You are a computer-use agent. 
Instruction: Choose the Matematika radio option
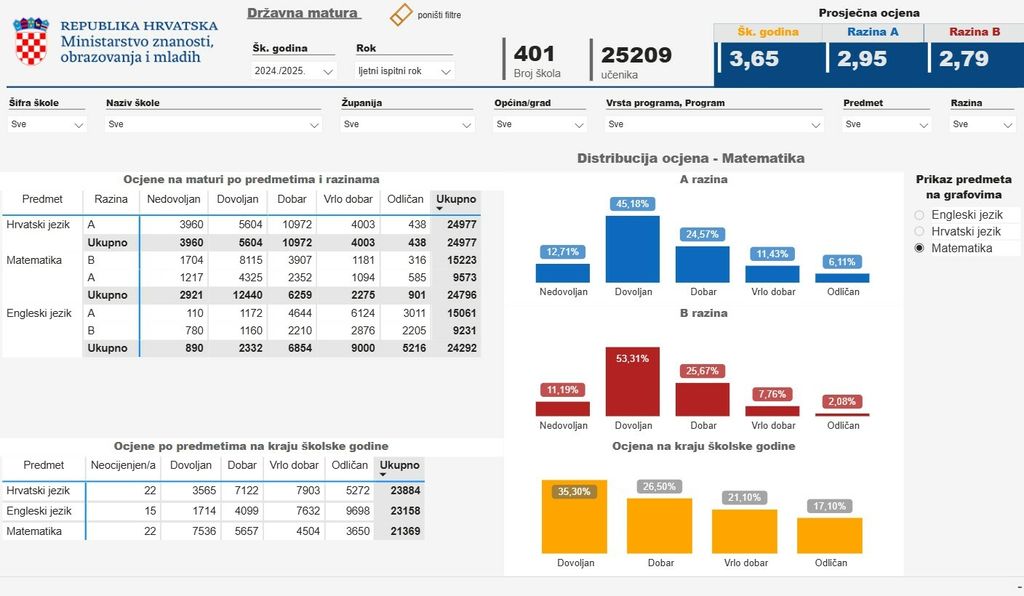(919, 248)
